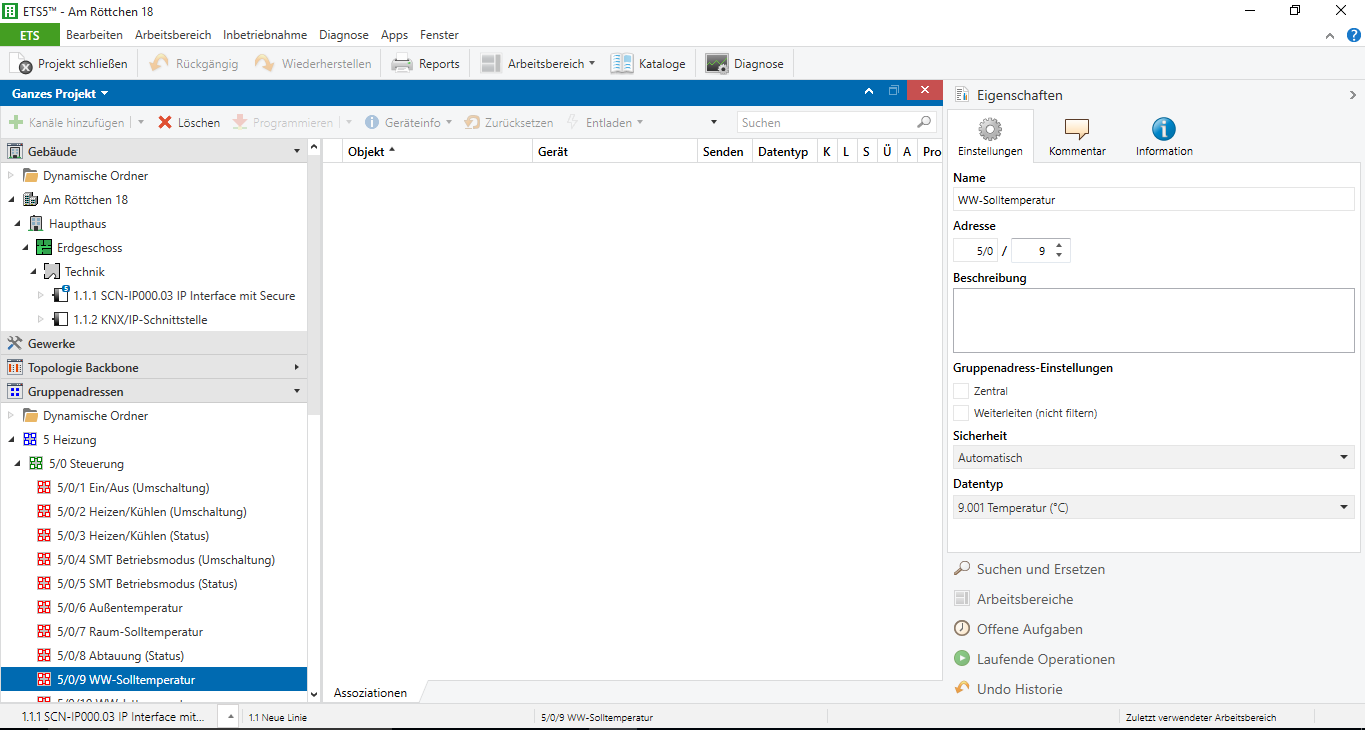Screen dimensions: 1365x730
Task: Click the search magnifier icon
Action: 924,122
